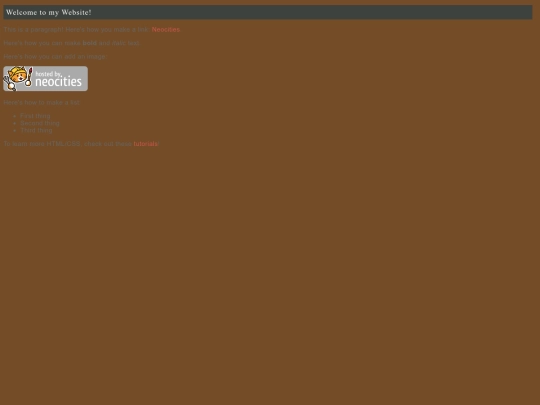Click the bold word in second paragraph
This screenshot has width=540, height=405.
[x=90, y=43]
